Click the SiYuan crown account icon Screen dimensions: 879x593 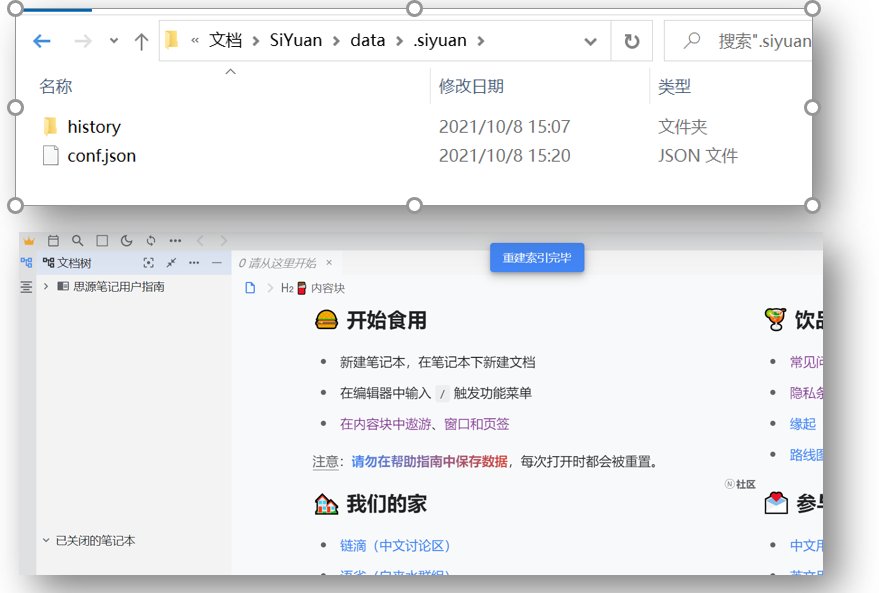coord(29,241)
